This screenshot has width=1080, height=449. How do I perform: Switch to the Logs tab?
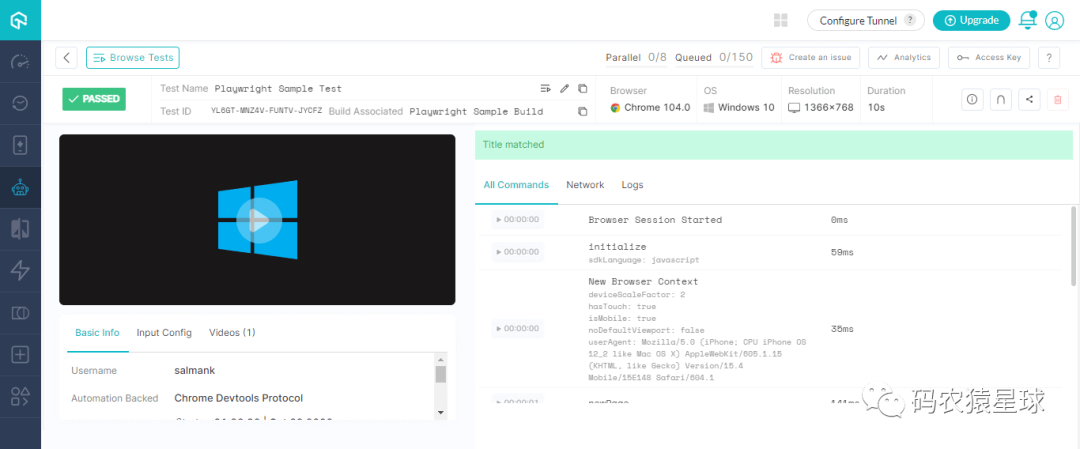(632, 185)
